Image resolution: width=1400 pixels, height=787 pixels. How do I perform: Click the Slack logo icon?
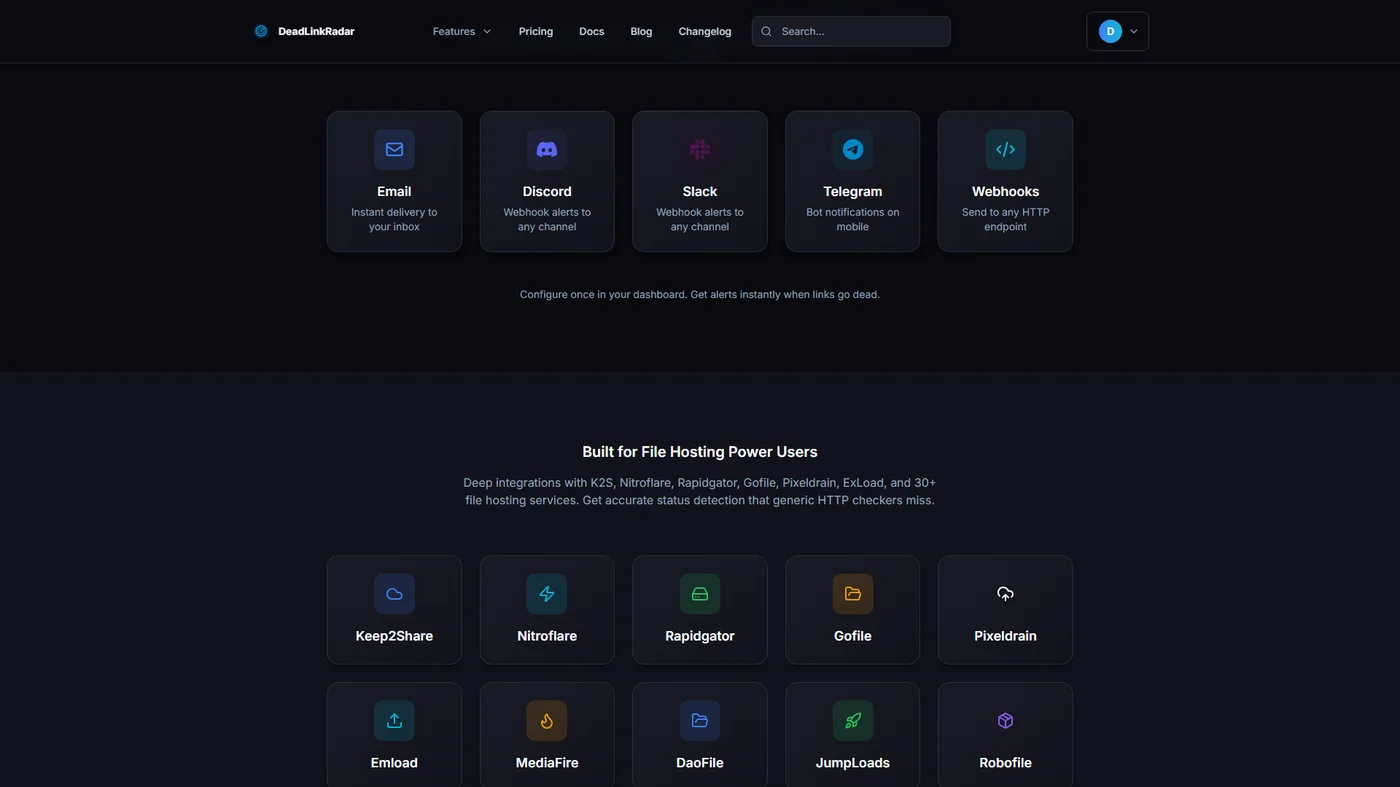(x=700, y=149)
